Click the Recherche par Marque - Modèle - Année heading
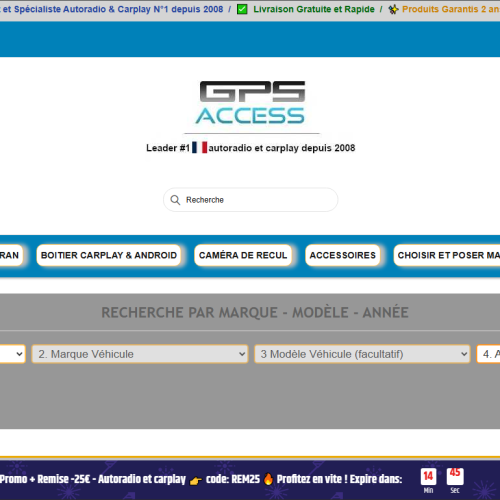Image resolution: width=500 pixels, height=500 pixels. [255, 312]
